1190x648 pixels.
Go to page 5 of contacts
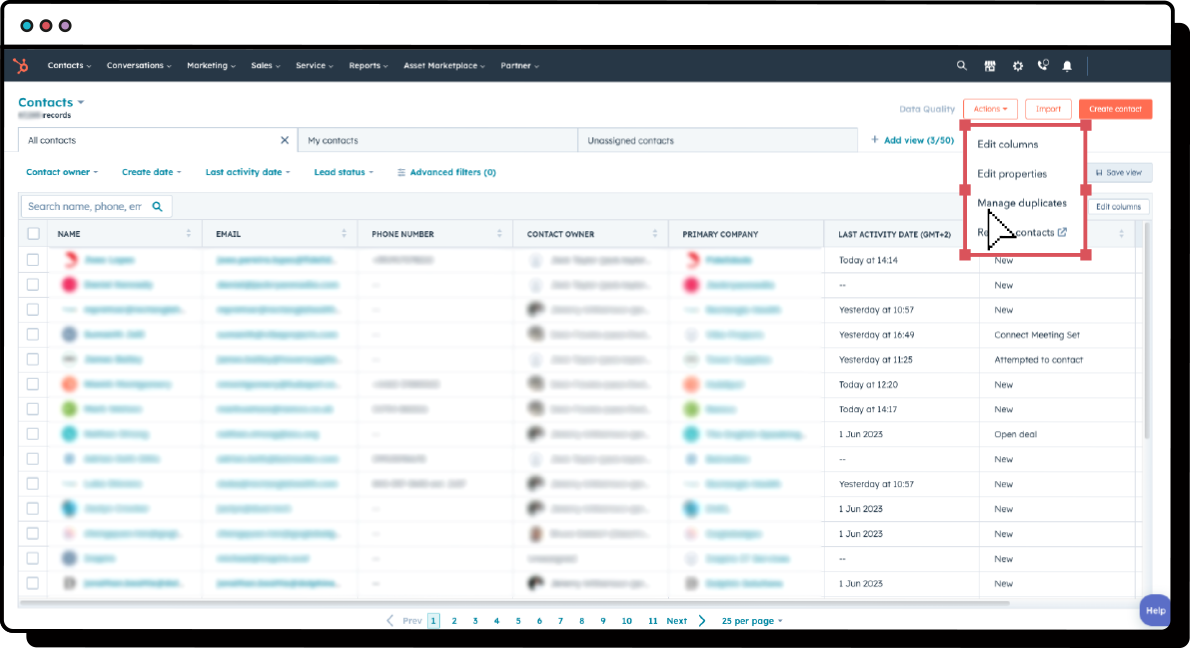517,620
